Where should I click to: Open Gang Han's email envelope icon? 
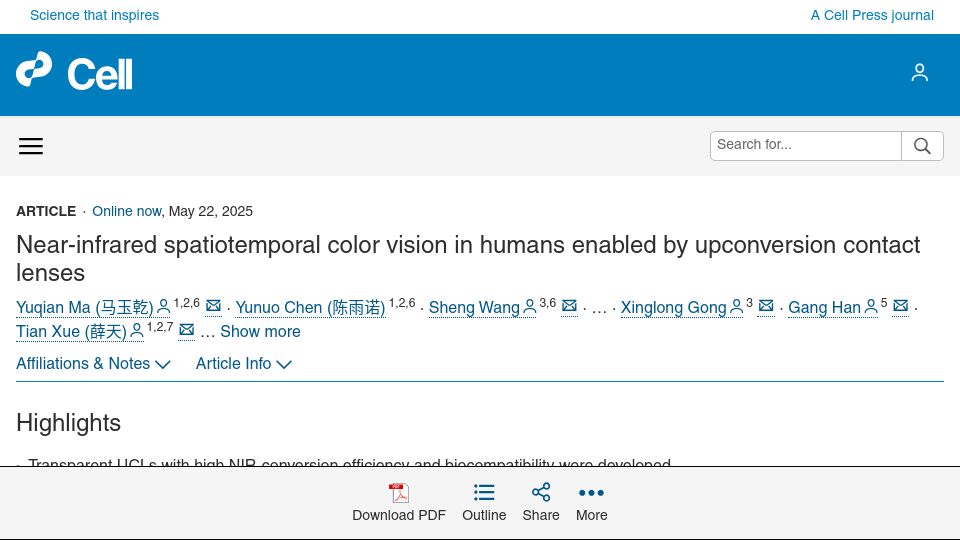click(901, 306)
